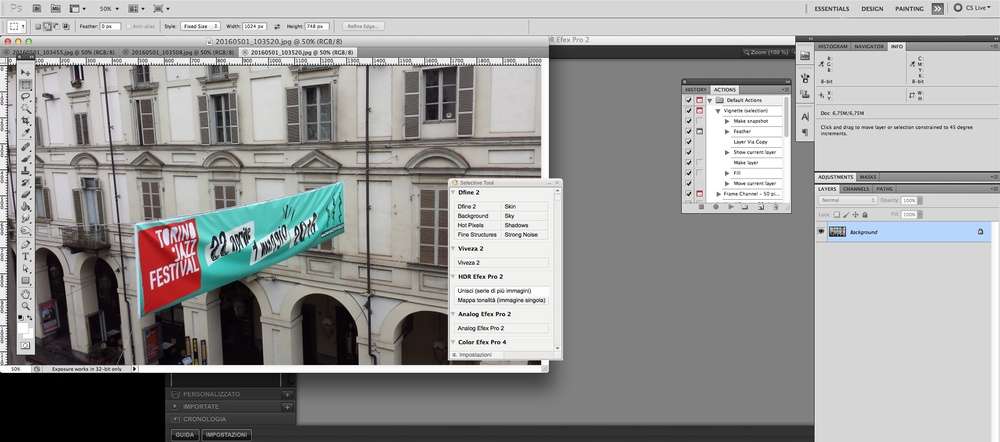The height and width of the screenshot is (442, 1000).
Task: Expand the Frame Channel action
Action: point(718,194)
